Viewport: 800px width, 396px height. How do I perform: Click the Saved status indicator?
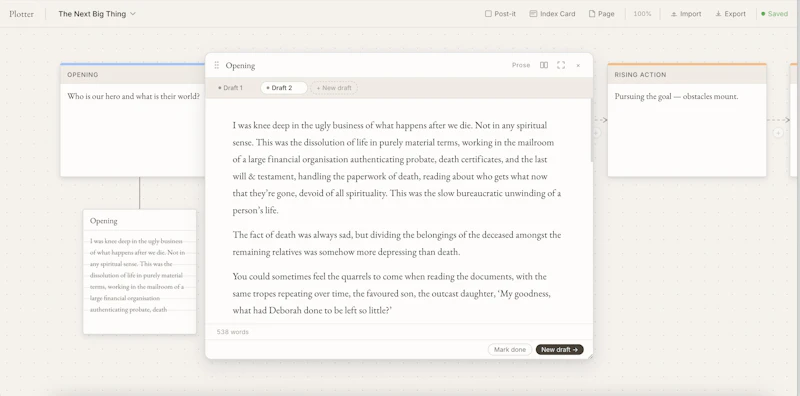(774, 14)
